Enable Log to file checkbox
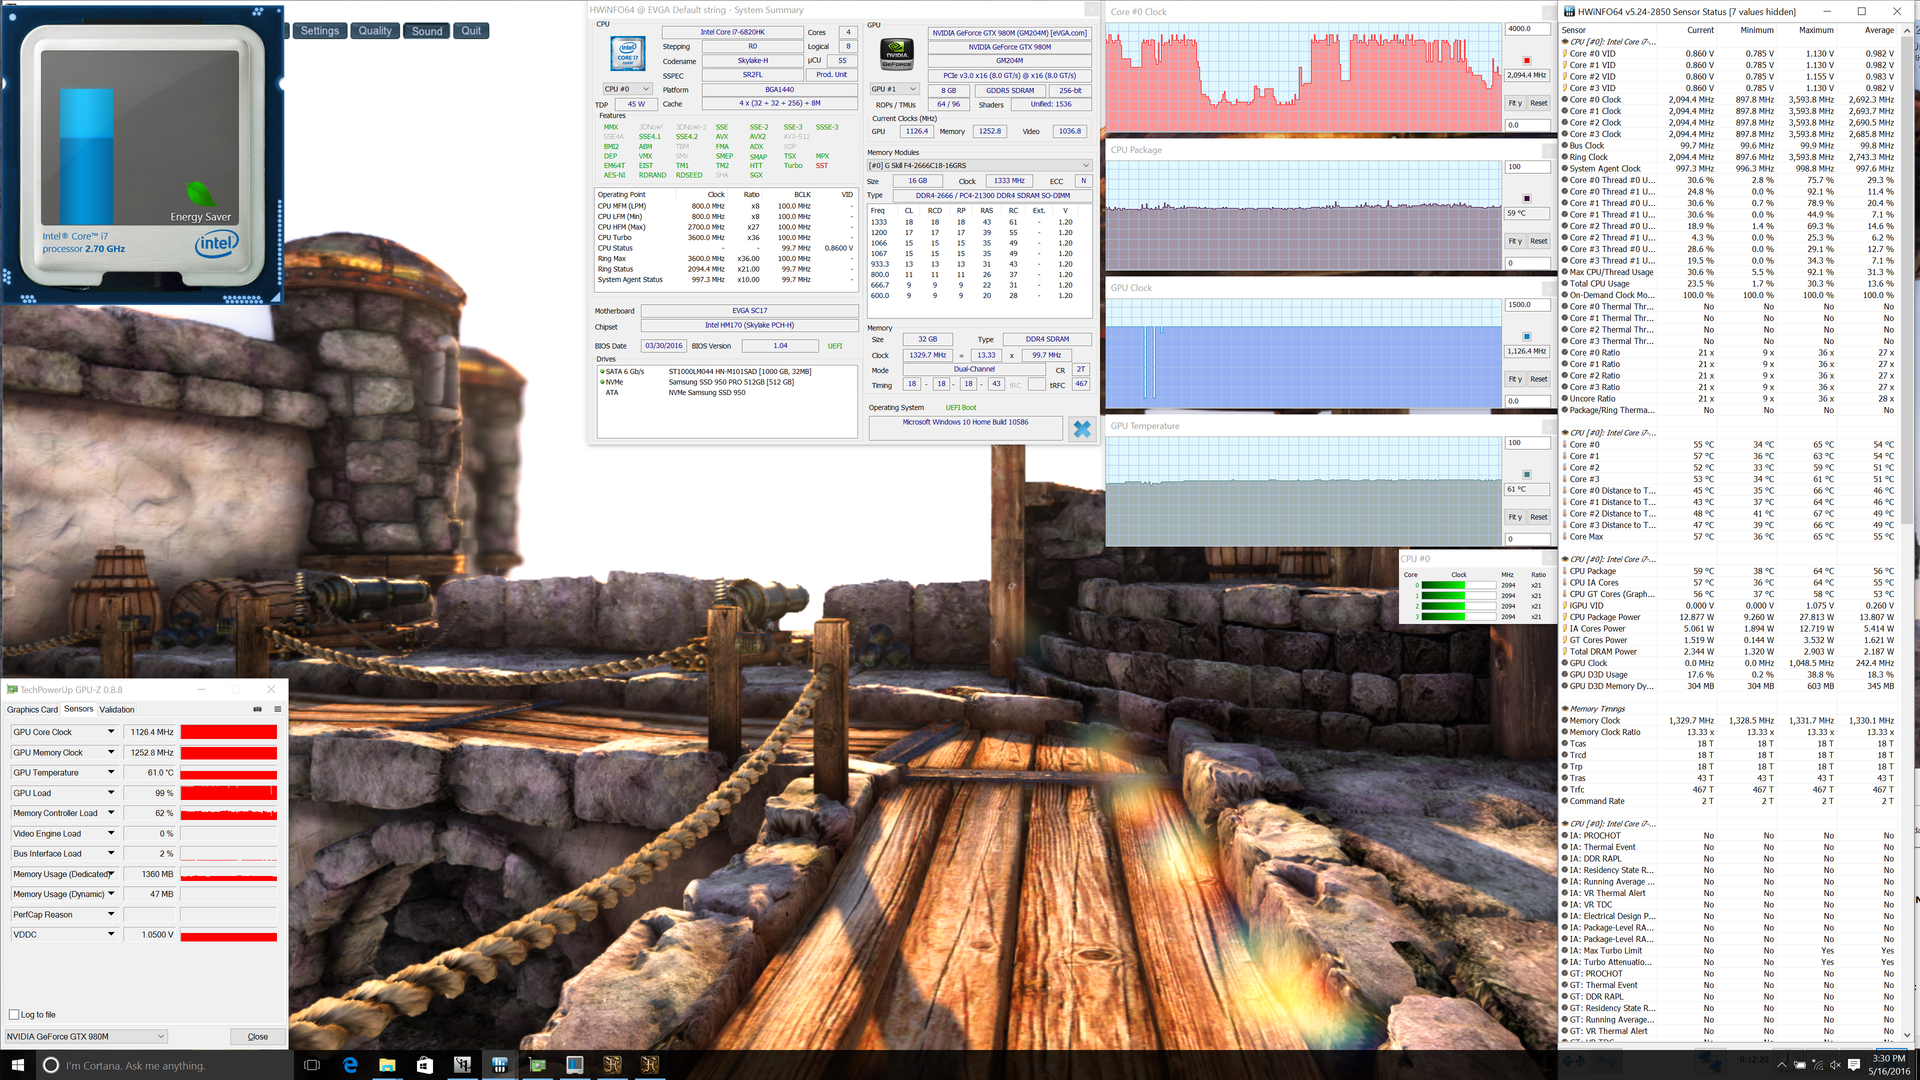Screen dimensions: 1920x1080 click(14, 1014)
